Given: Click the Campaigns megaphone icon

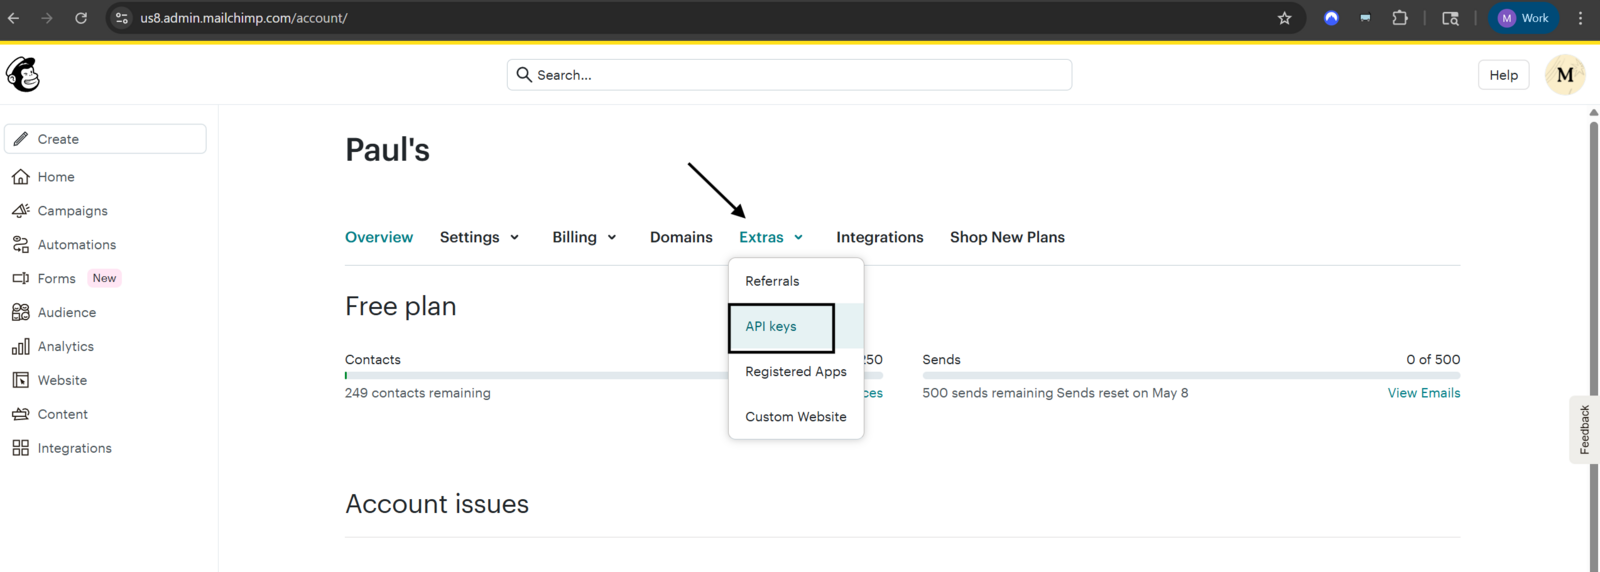Looking at the screenshot, I should pyautogui.click(x=21, y=211).
